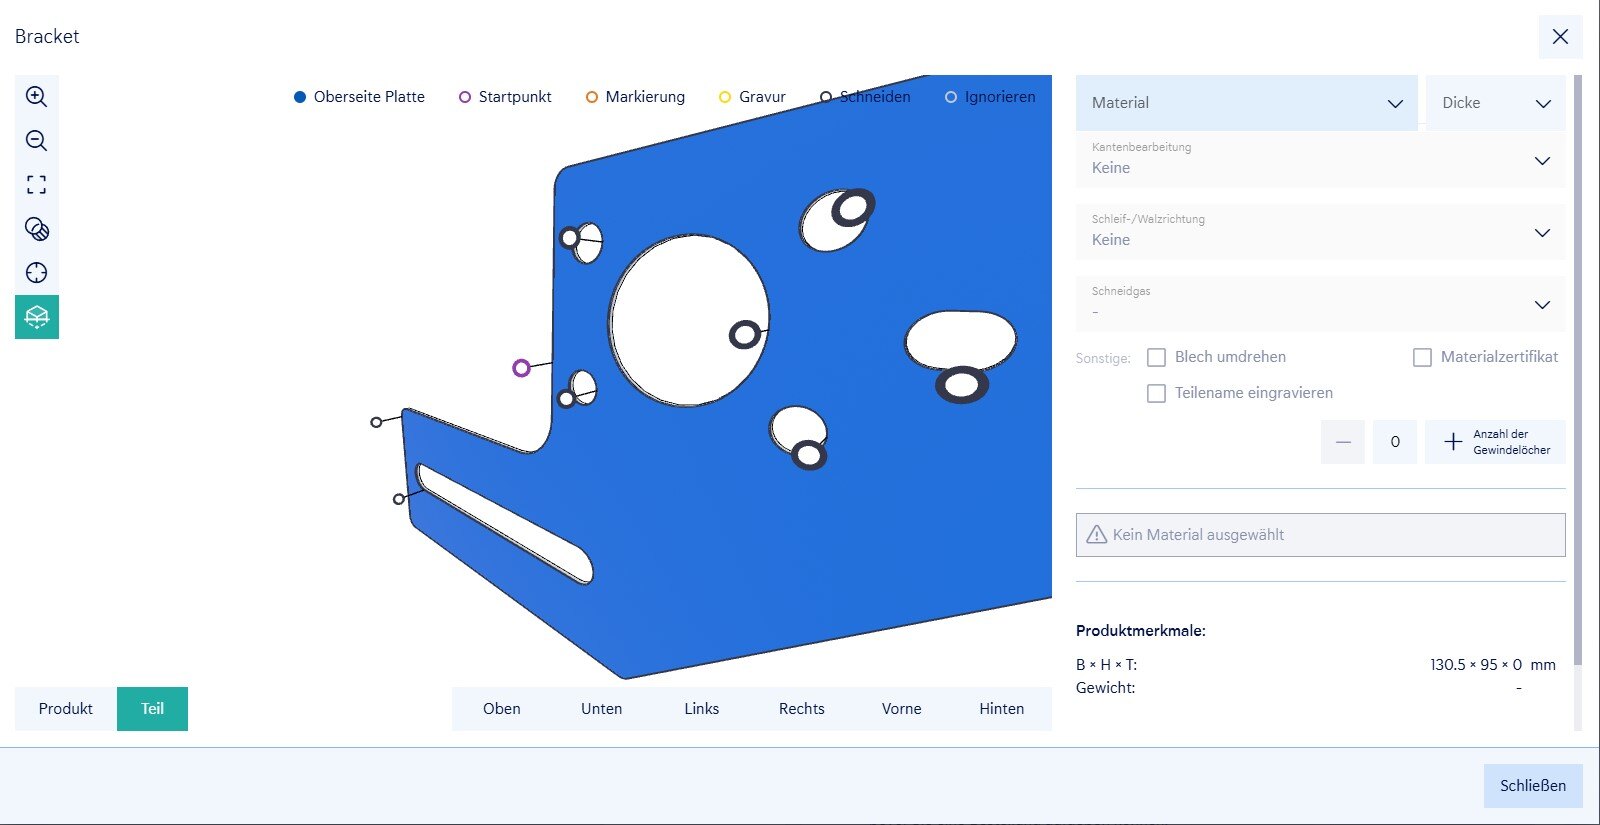Click the crosshair target icon
1600x825 pixels.
(36, 273)
